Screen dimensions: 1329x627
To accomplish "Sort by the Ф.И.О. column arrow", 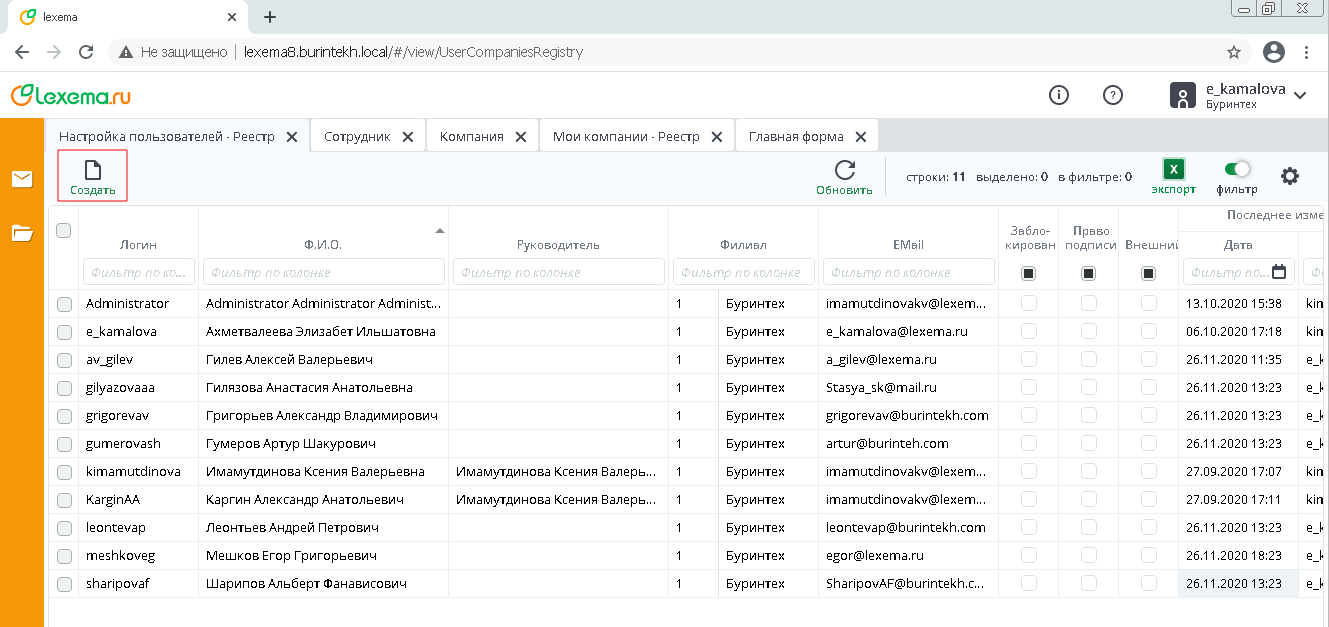I will tap(439, 231).
